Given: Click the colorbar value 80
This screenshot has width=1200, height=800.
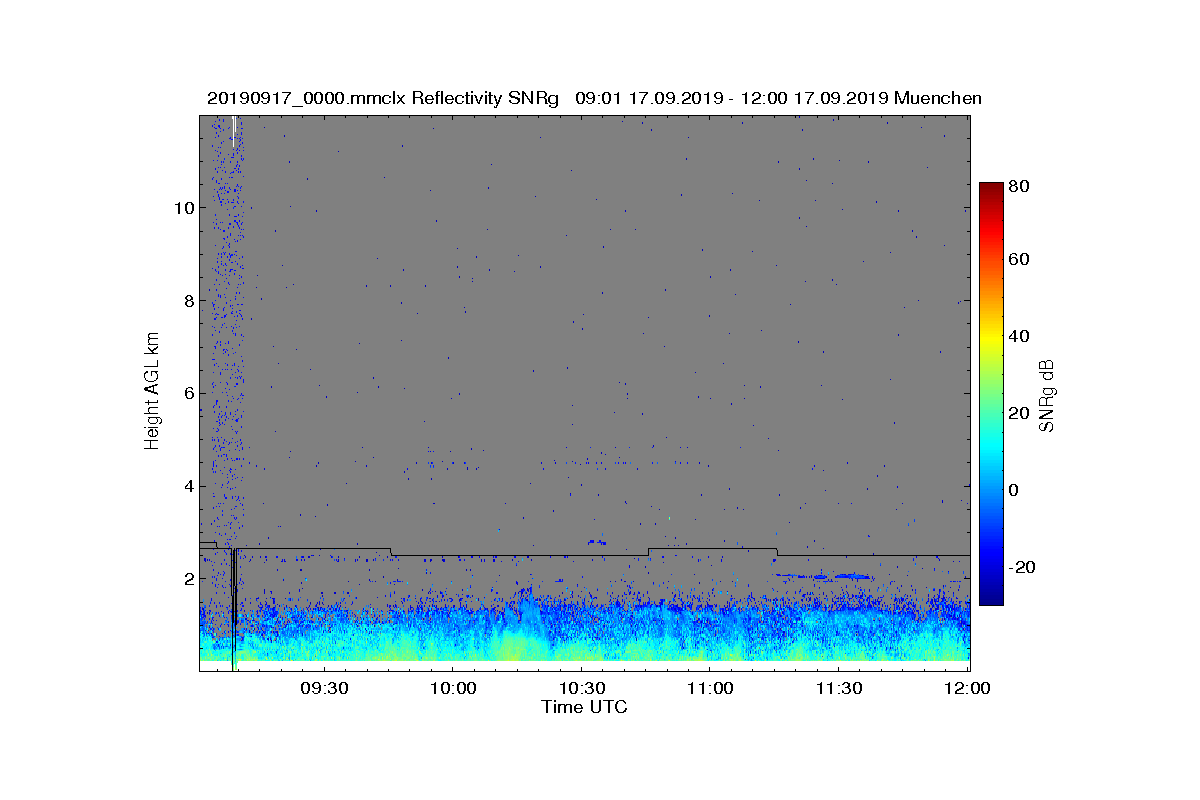Looking at the screenshot, I should [x=1020, y=185].
